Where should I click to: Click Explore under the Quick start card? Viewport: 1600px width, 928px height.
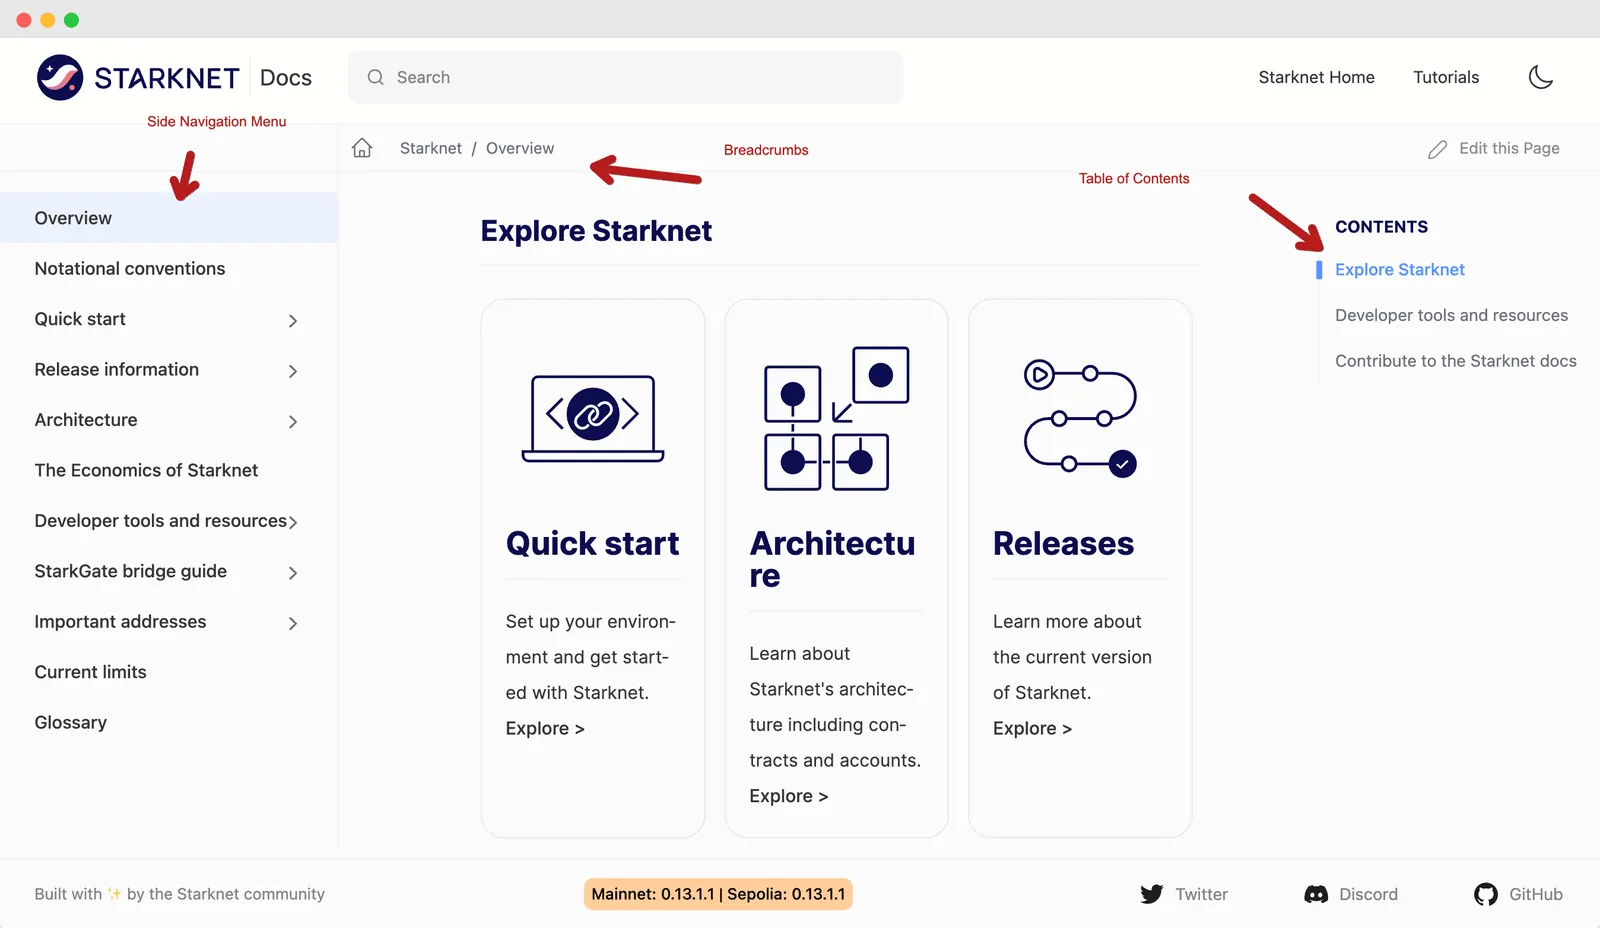(x=544, y=728)
